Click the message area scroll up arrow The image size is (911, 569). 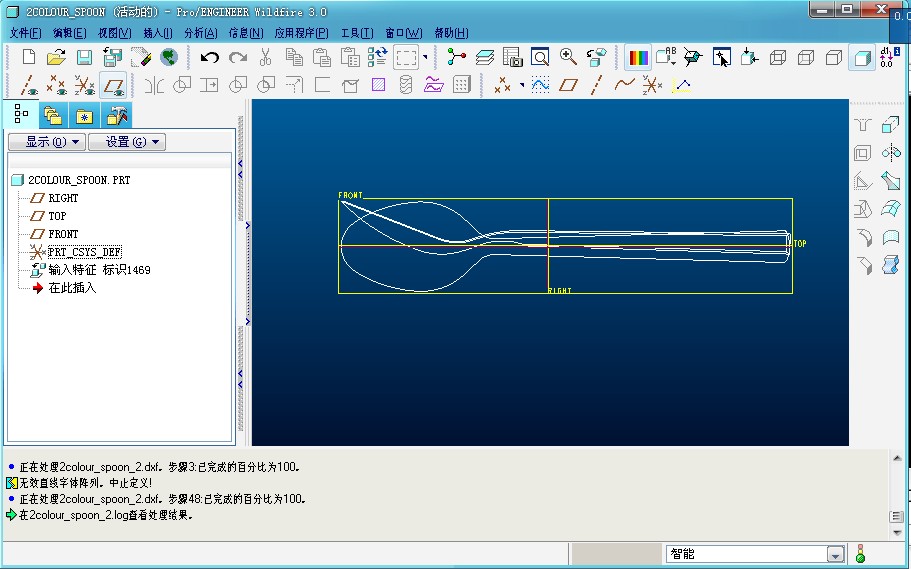897,459
